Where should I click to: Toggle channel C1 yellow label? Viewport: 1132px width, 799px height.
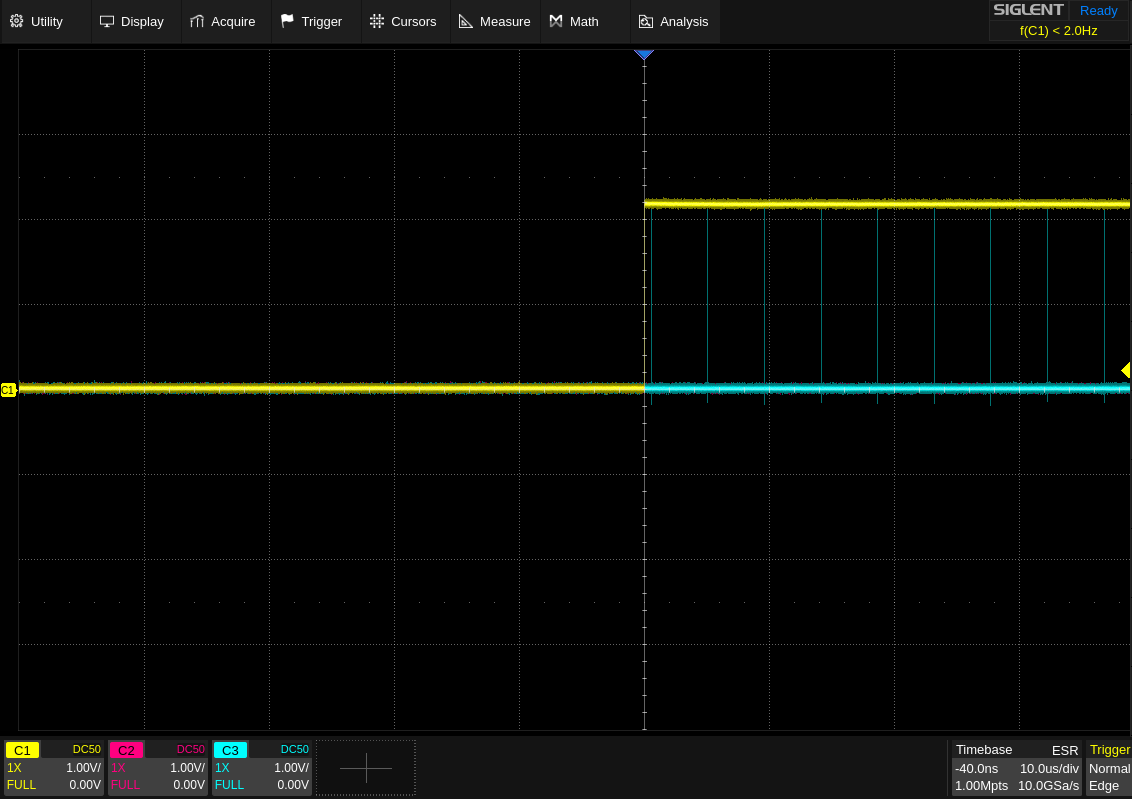(x=22, y=750)
